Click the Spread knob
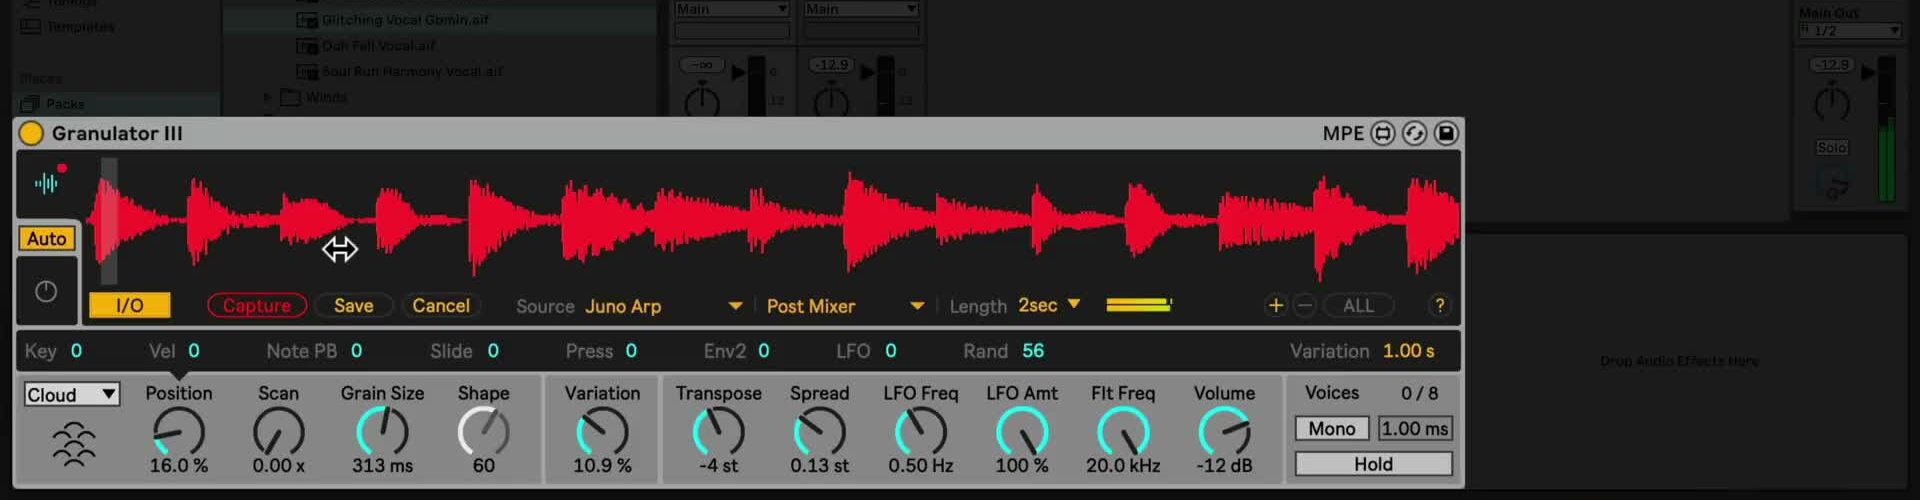 (x=819, y=432)
